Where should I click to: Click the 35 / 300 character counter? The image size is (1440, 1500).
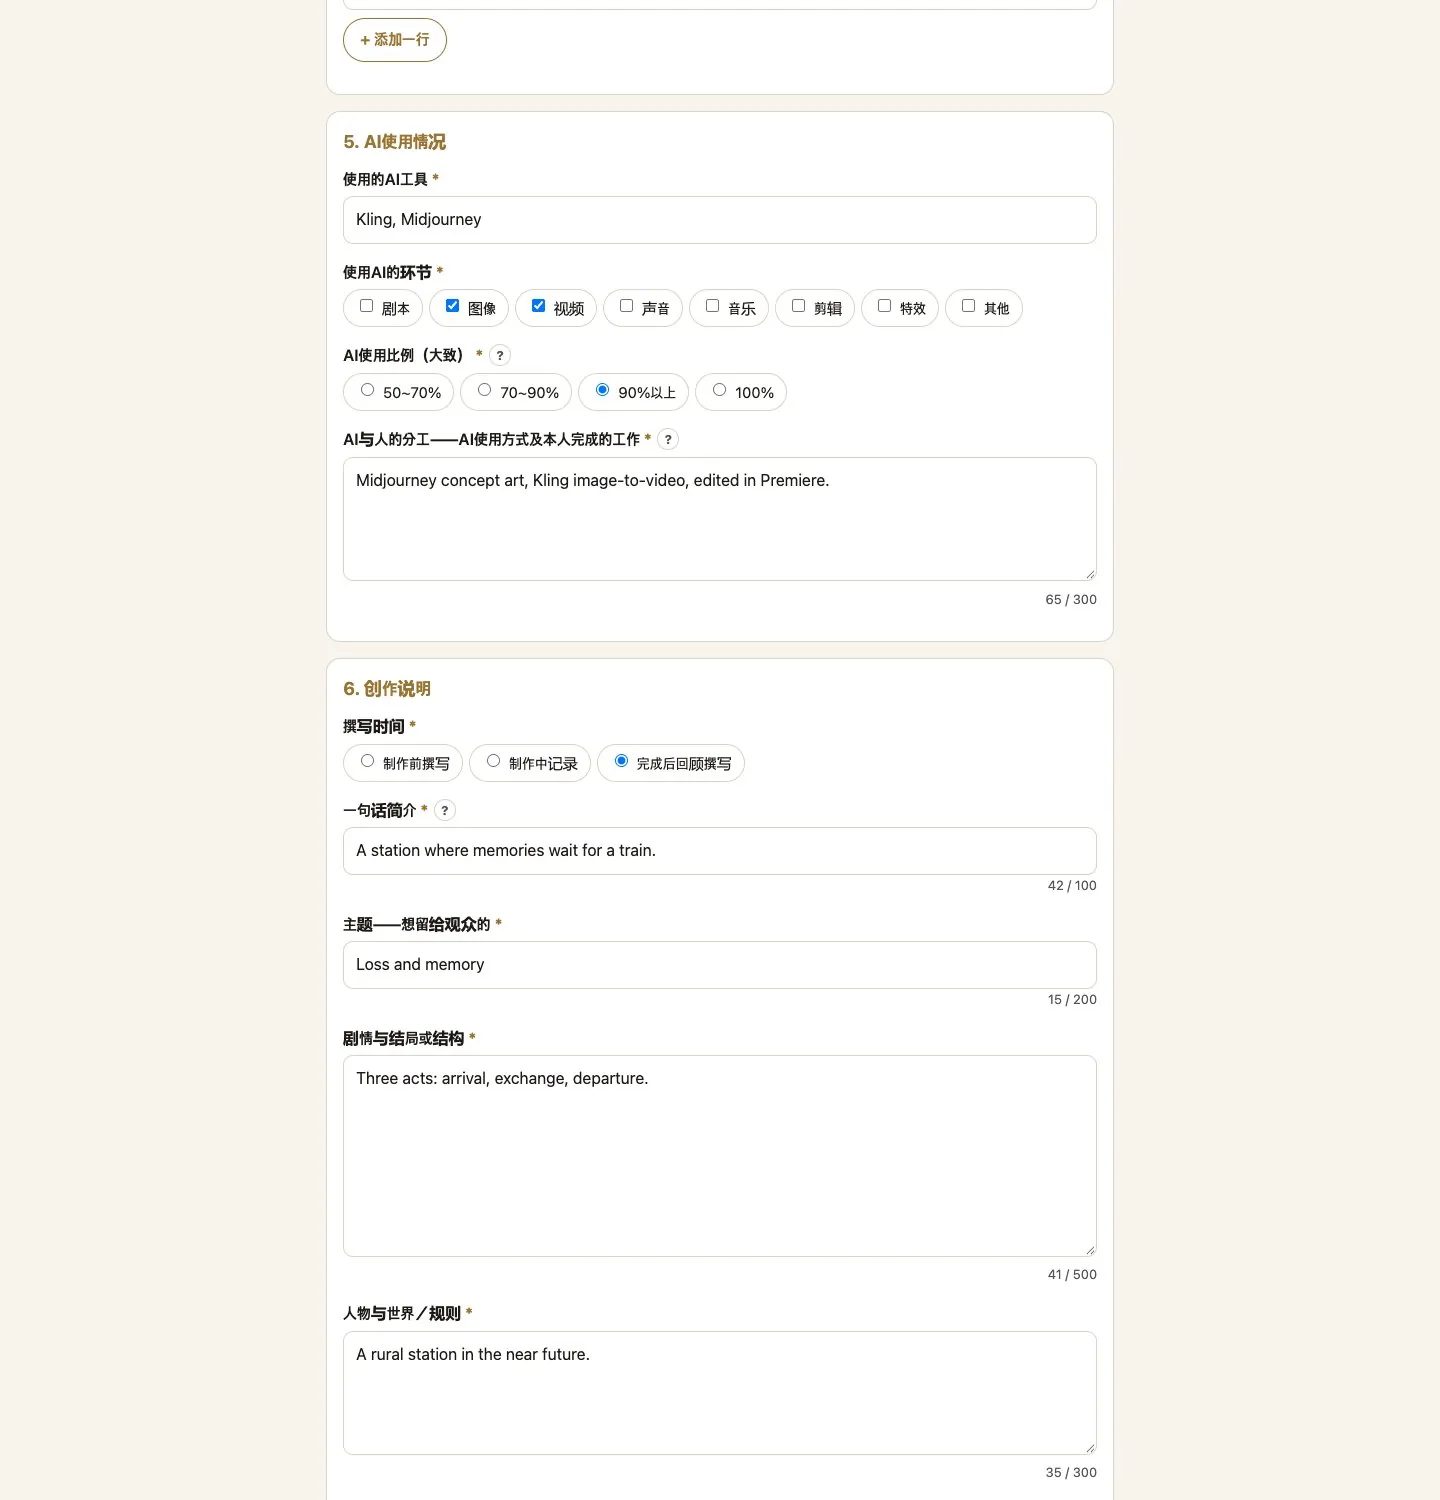(1071, 1473)
